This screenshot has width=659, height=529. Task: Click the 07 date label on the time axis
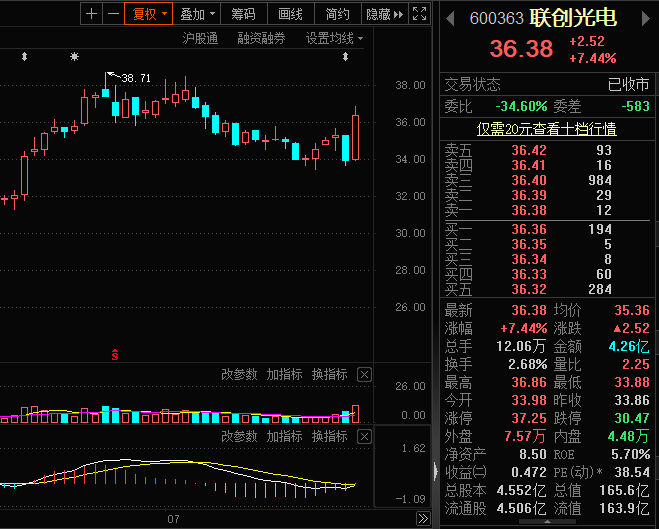(173, 519)
